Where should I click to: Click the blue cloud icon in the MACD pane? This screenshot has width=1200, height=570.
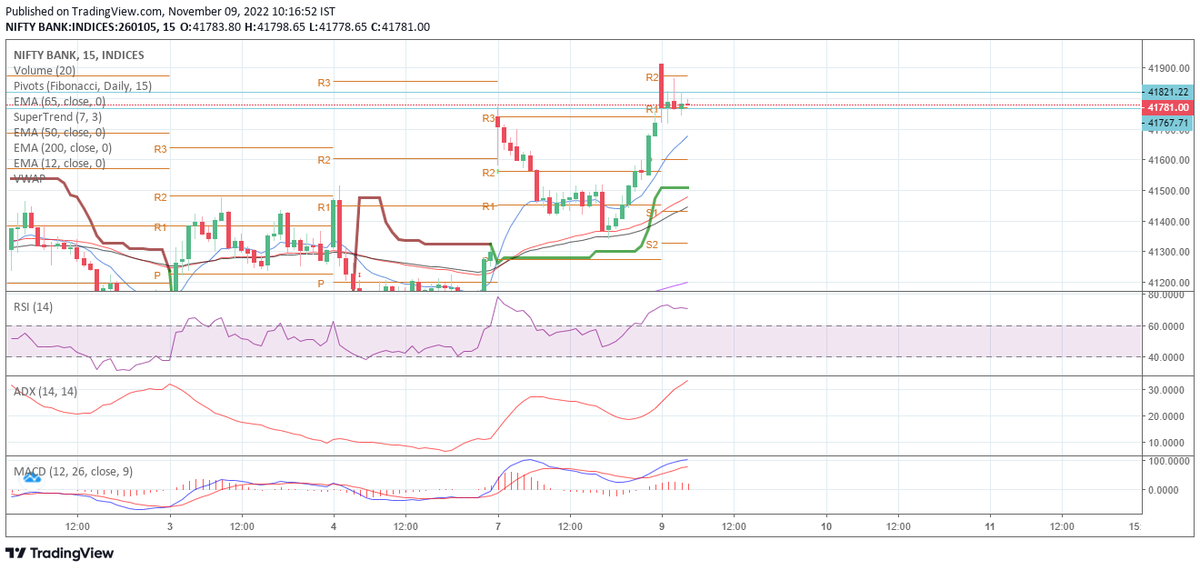click(x=30, y=479)
